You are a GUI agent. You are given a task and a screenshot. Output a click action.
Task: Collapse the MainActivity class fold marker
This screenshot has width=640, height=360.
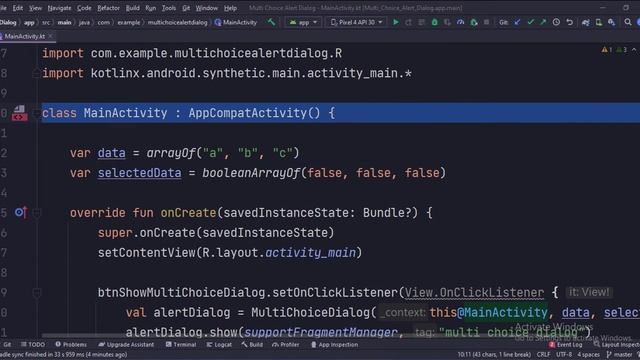click(x=36, y=113)
